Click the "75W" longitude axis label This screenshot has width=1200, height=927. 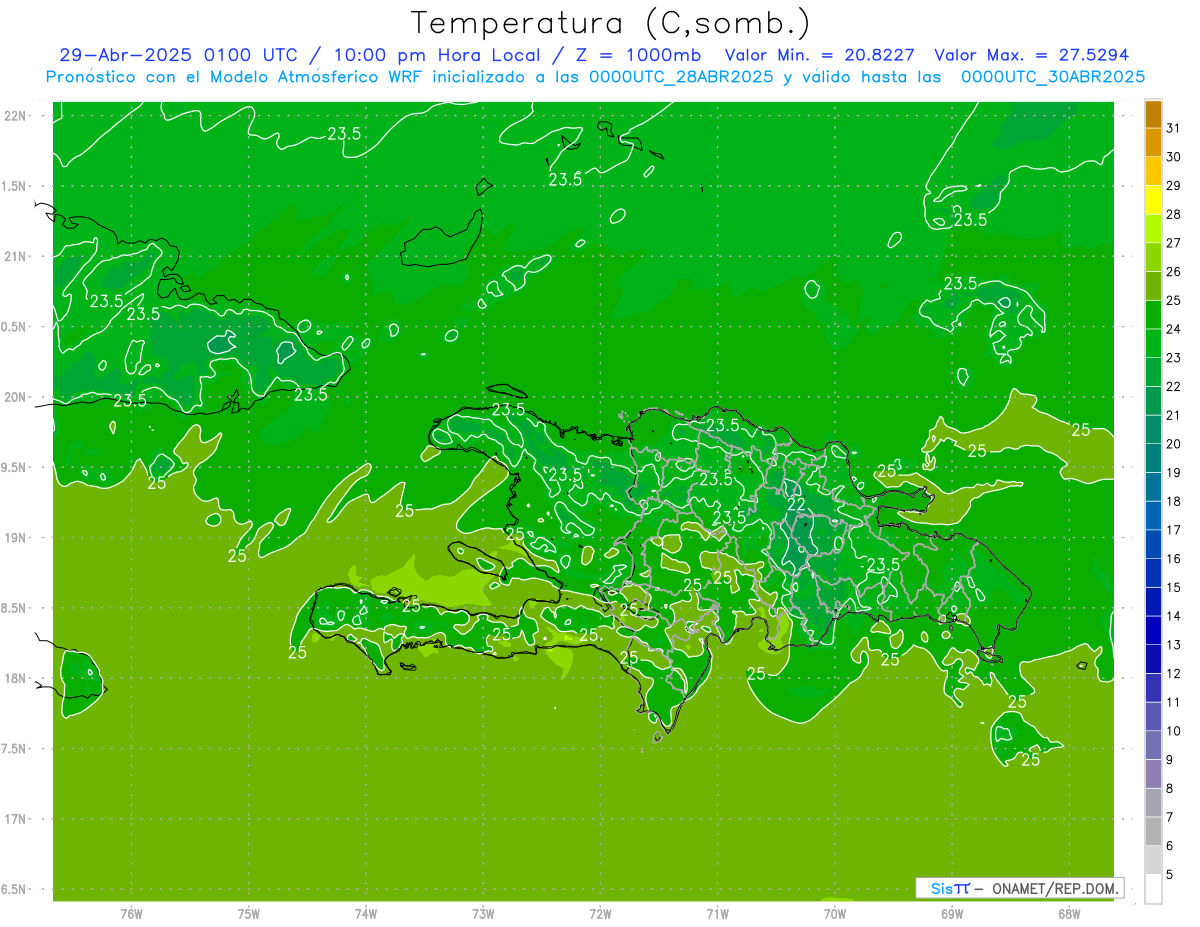click(x=249, y=914)
